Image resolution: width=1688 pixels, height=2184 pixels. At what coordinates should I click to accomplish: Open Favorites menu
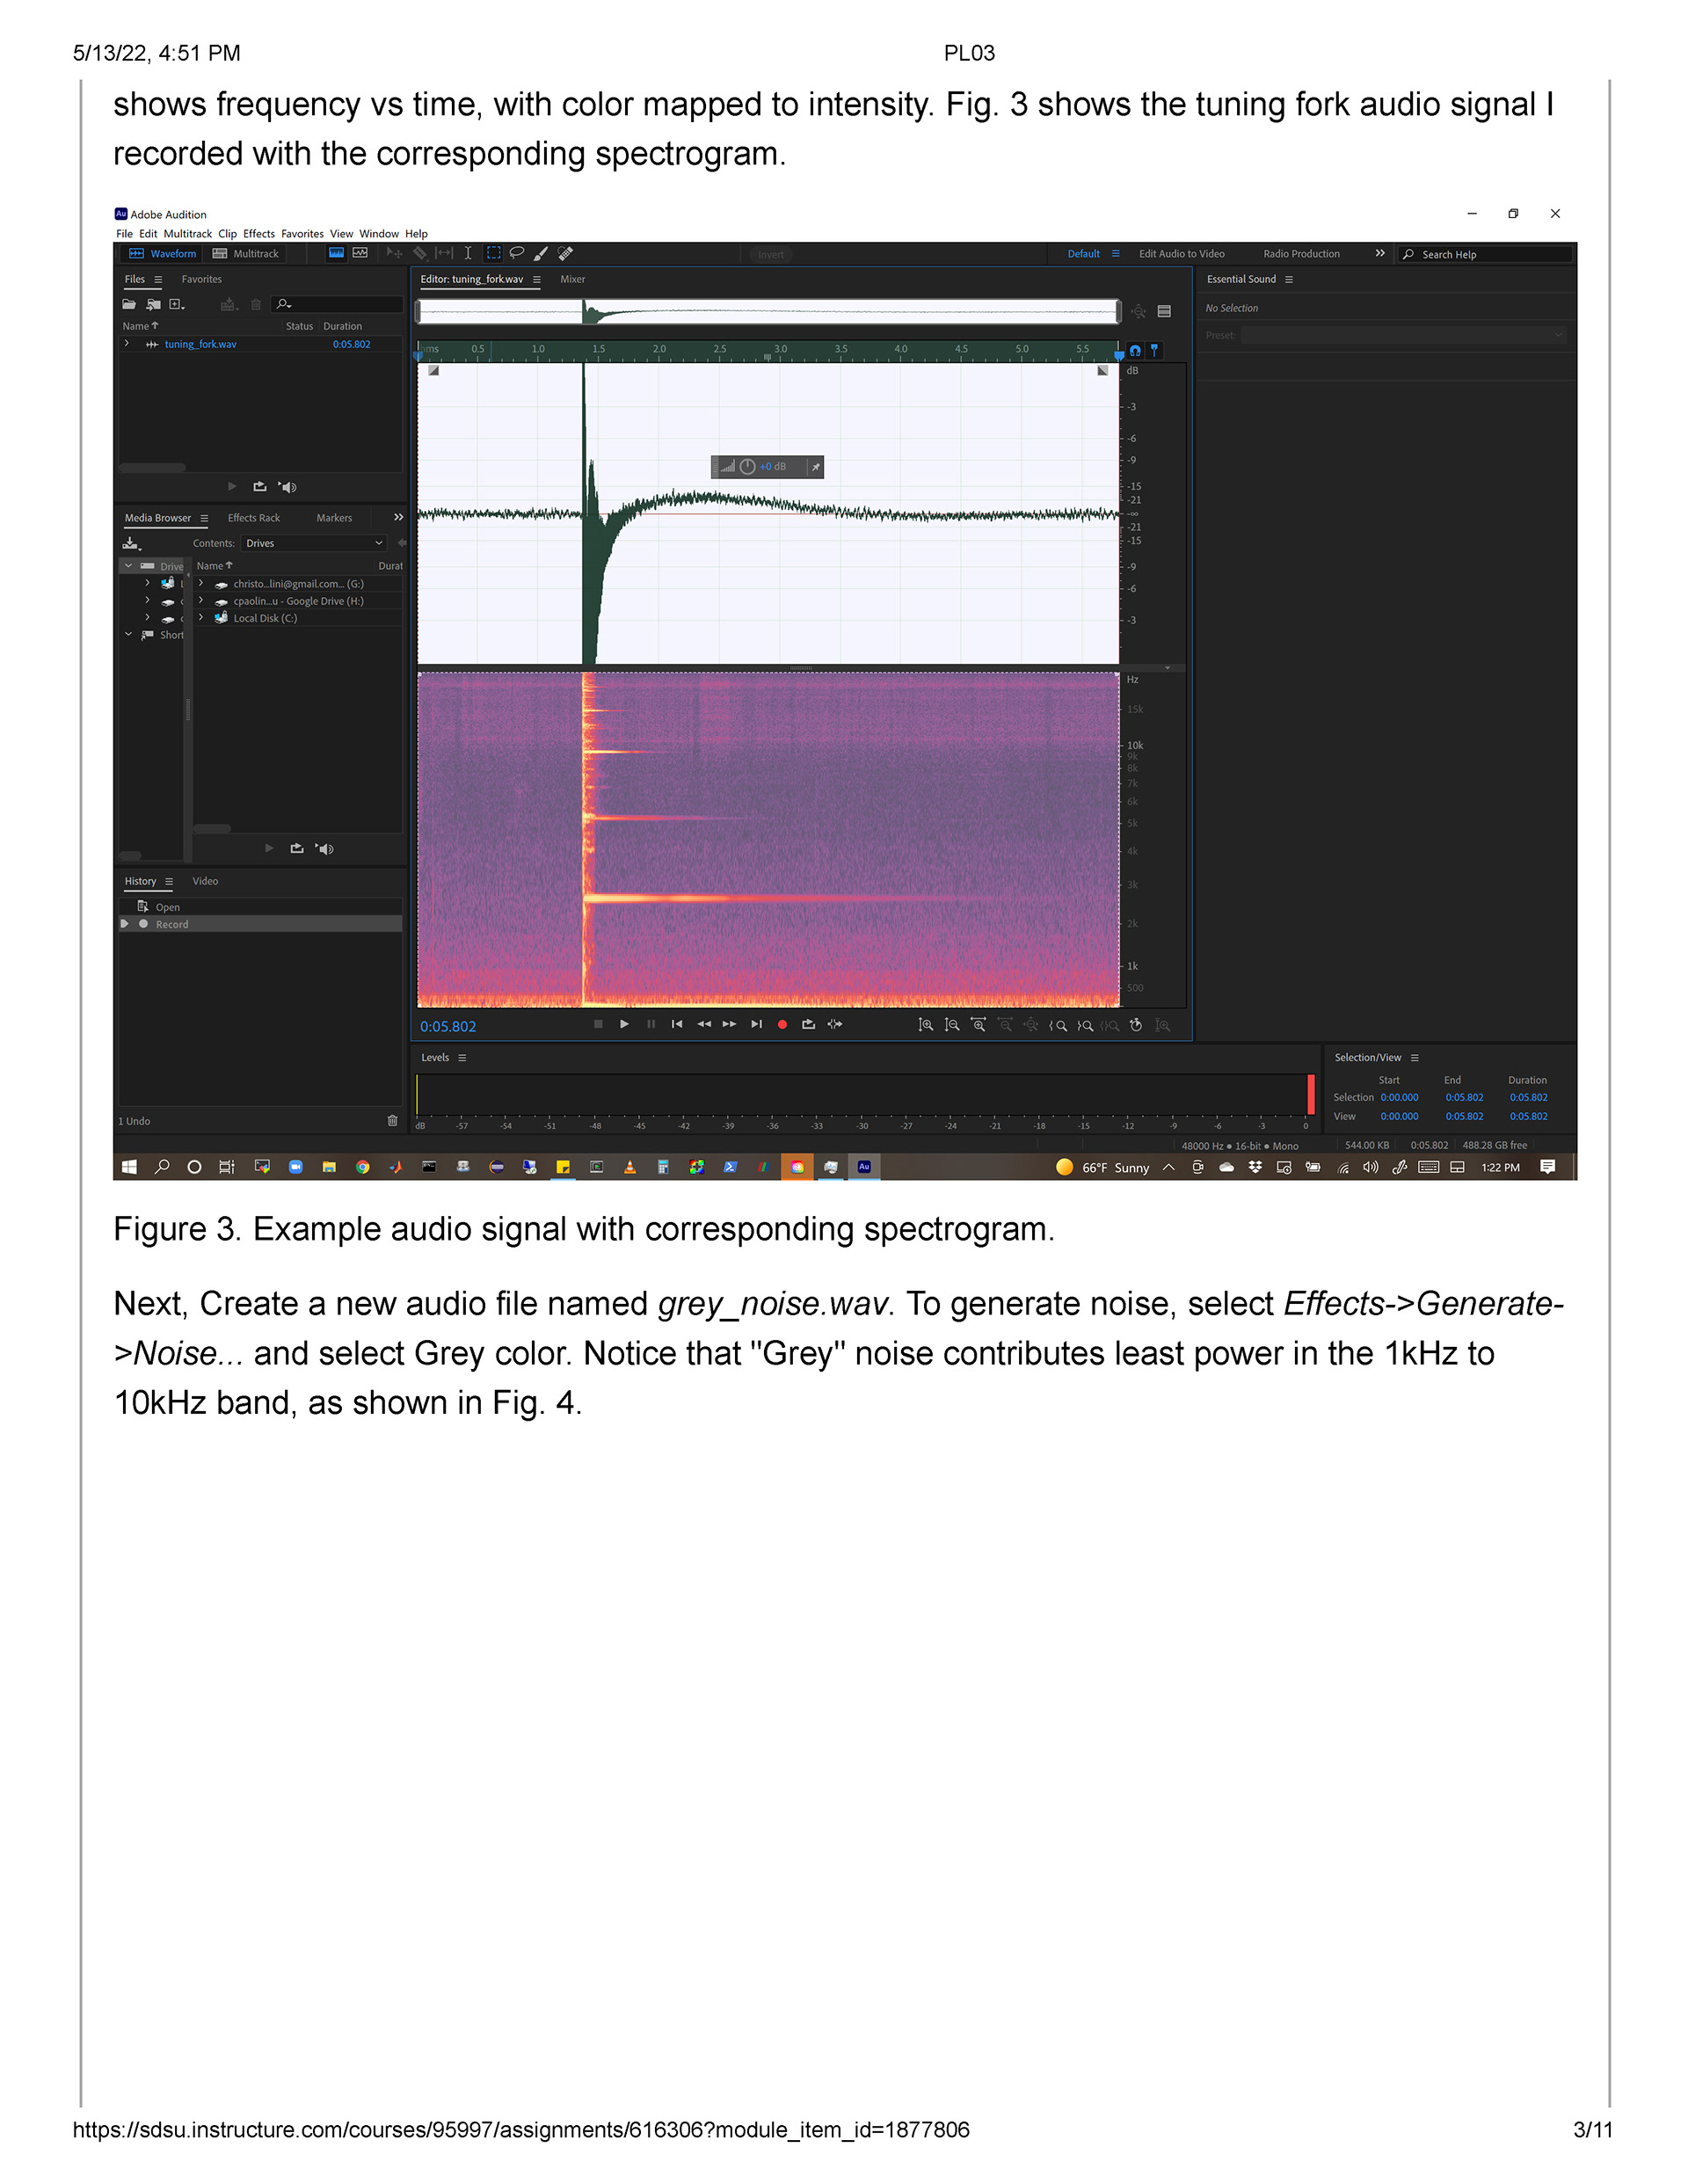coord(302,234)
